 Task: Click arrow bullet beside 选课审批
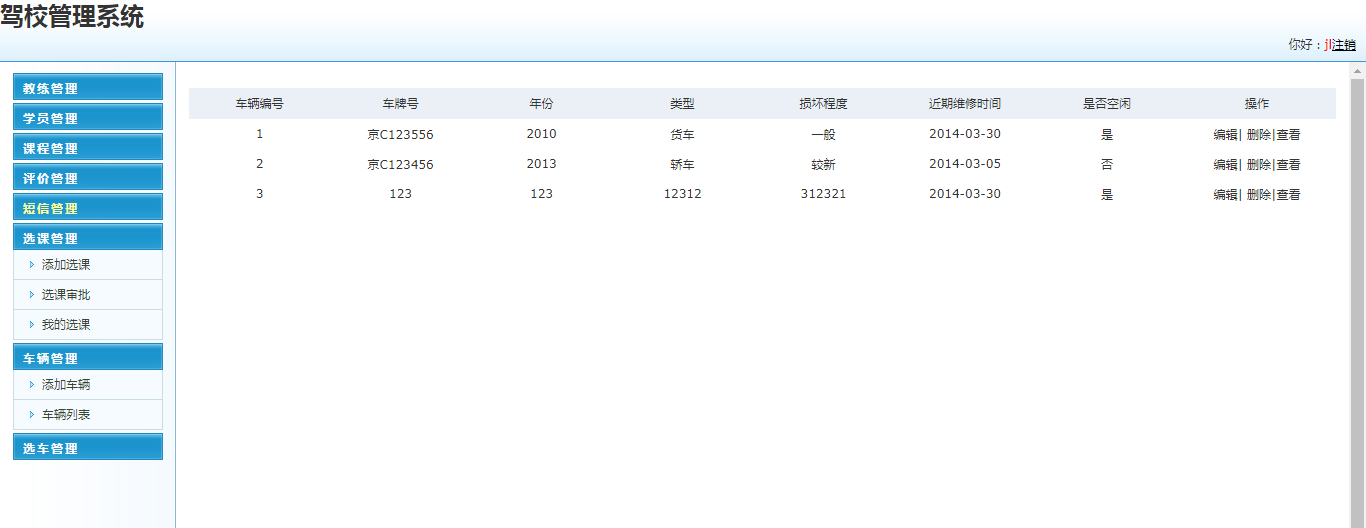point(32,295)
